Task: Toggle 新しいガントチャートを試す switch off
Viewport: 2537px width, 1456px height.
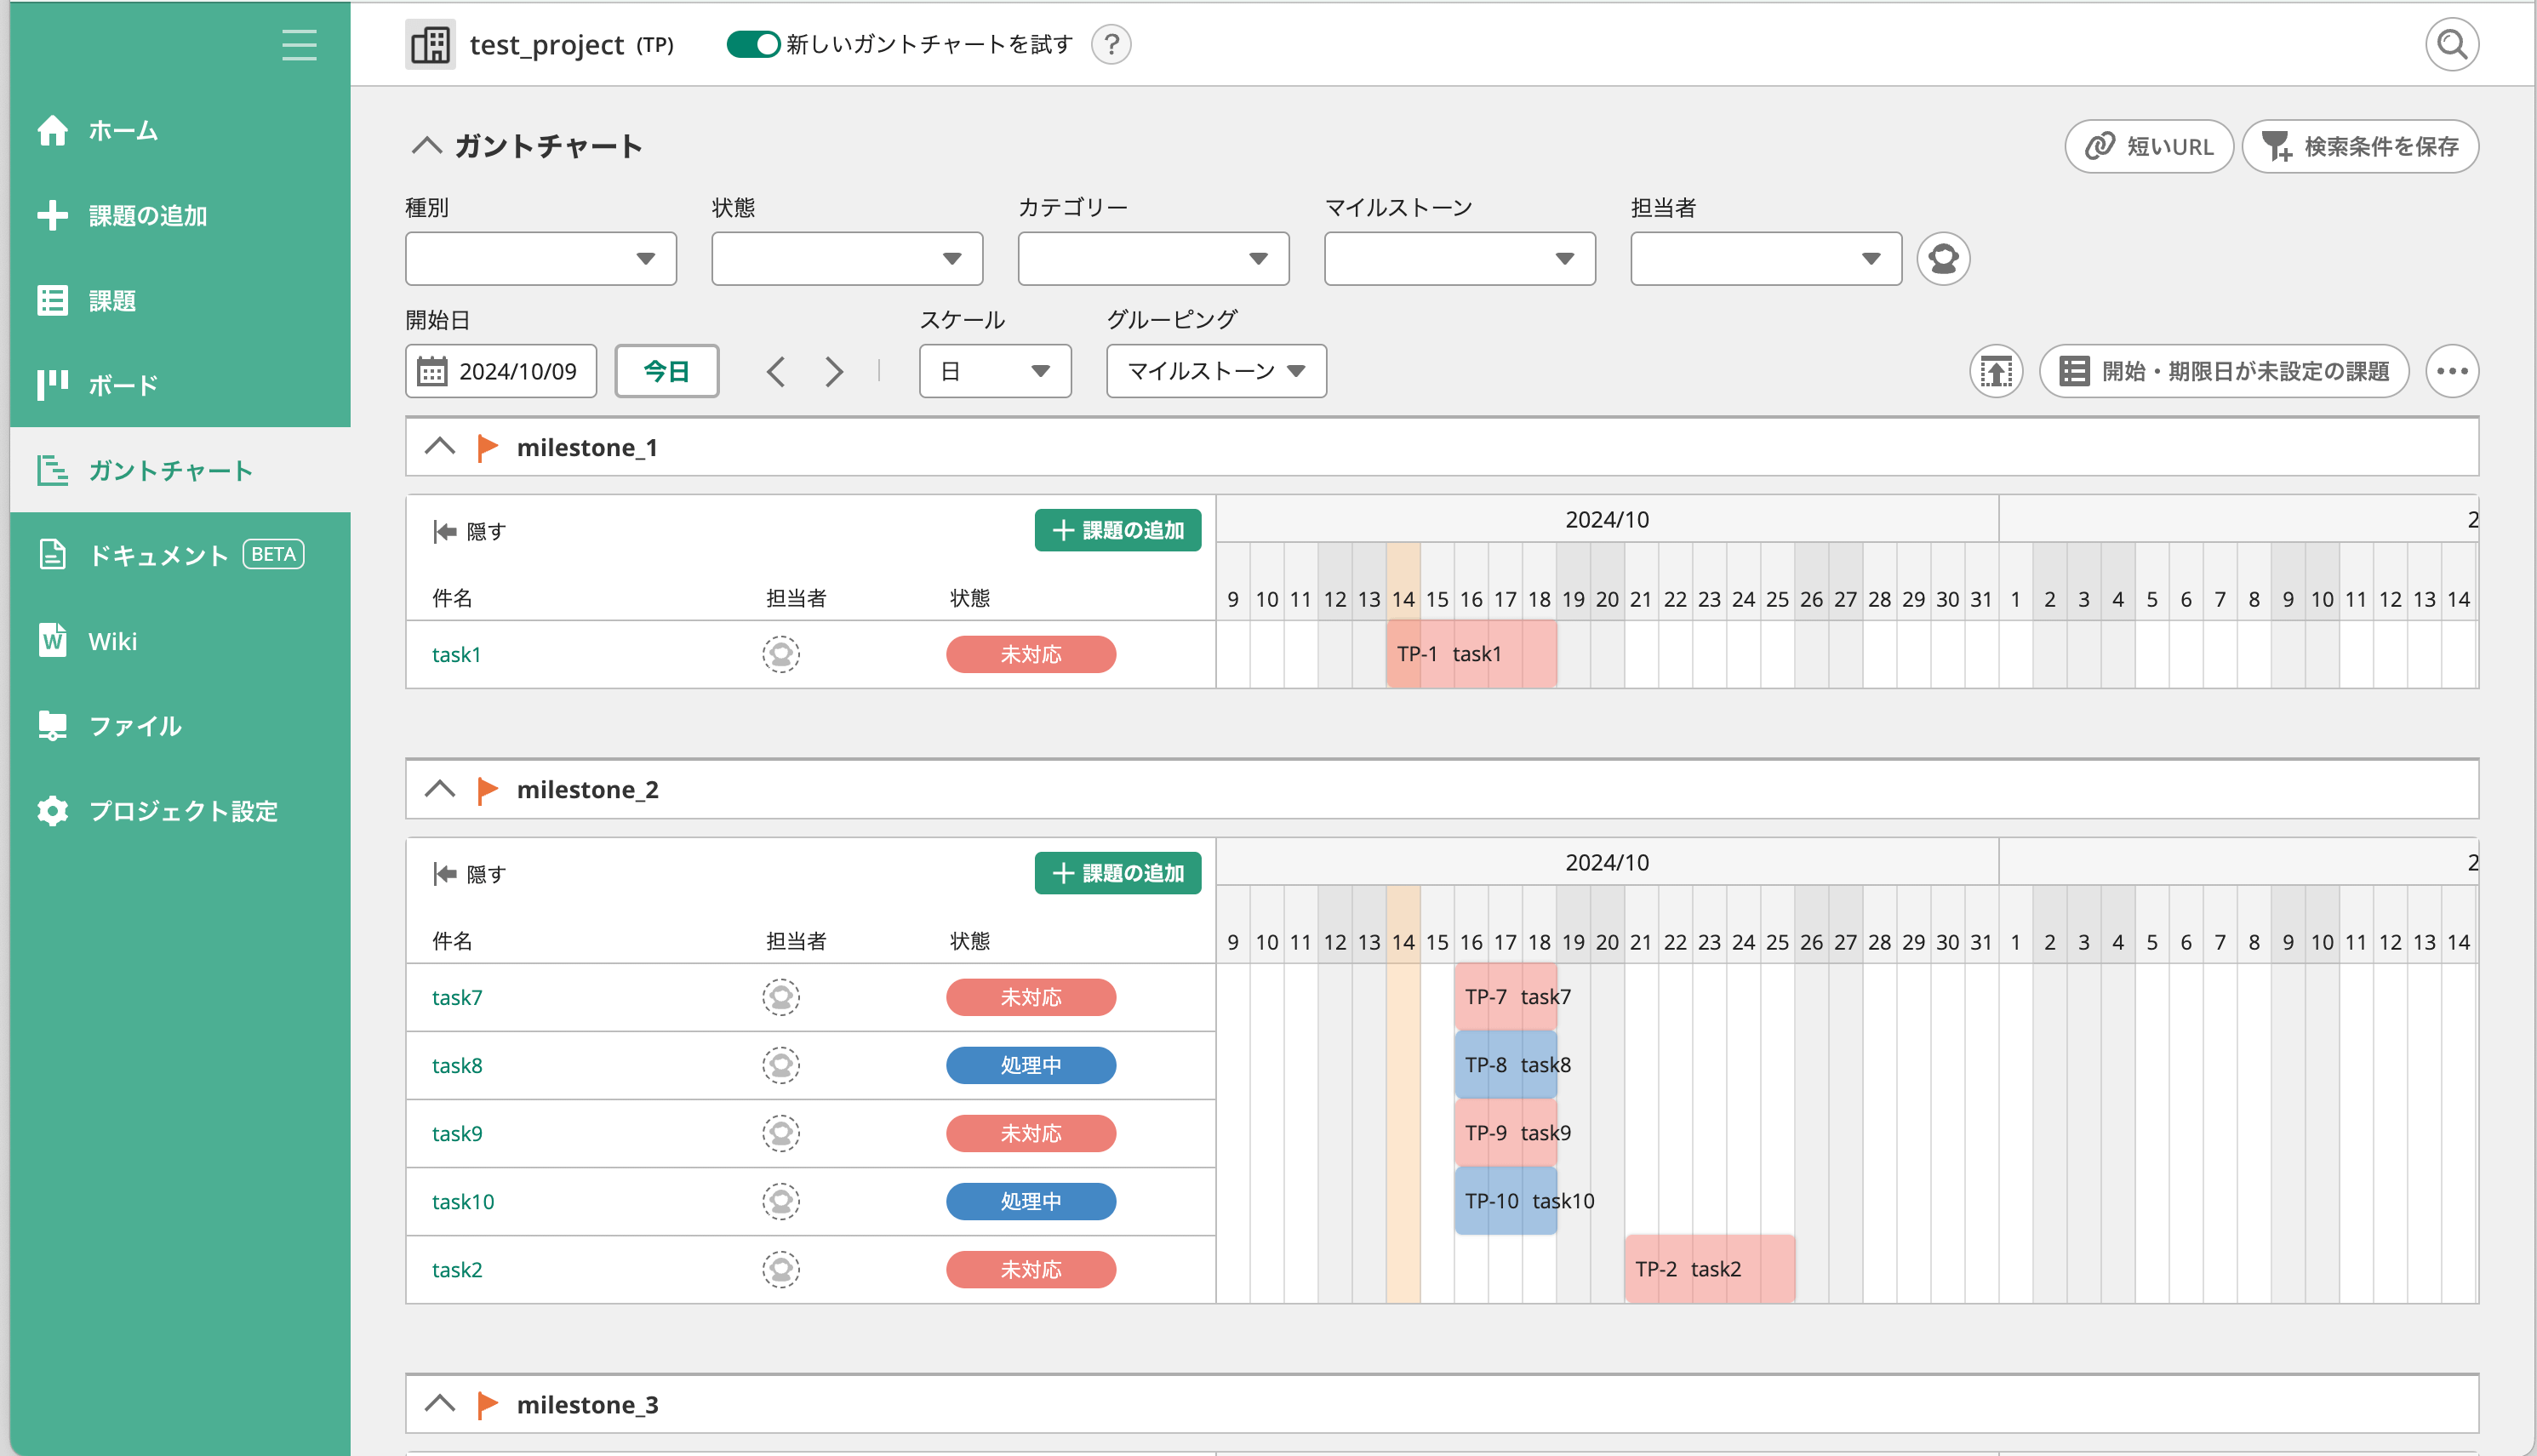Action: point(752,45)
